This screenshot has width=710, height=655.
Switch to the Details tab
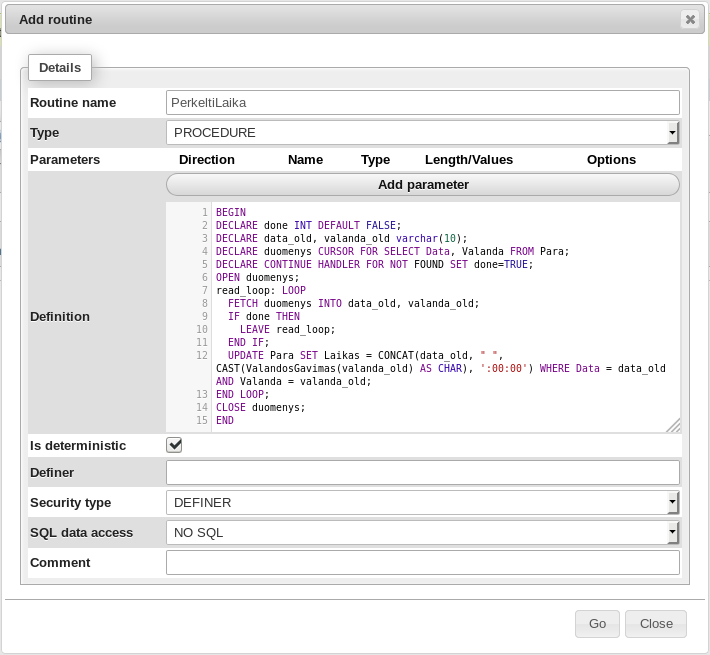(x=60, y=68)
